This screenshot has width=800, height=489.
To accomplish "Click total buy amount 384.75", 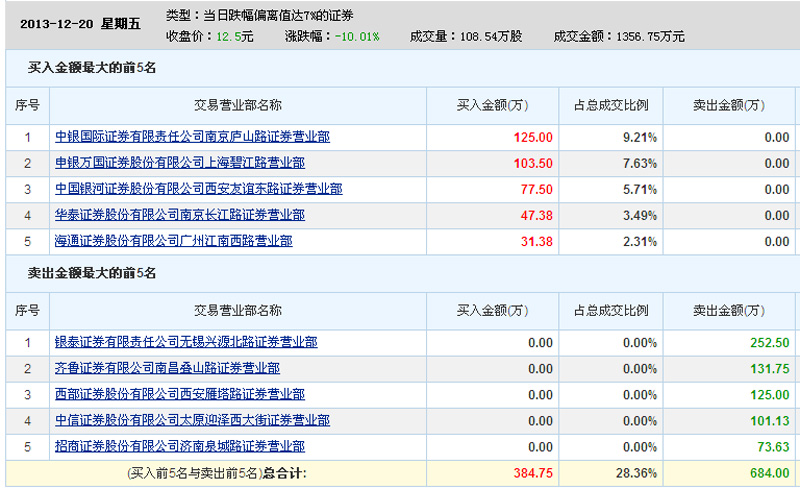I will [x=533, y=473].
